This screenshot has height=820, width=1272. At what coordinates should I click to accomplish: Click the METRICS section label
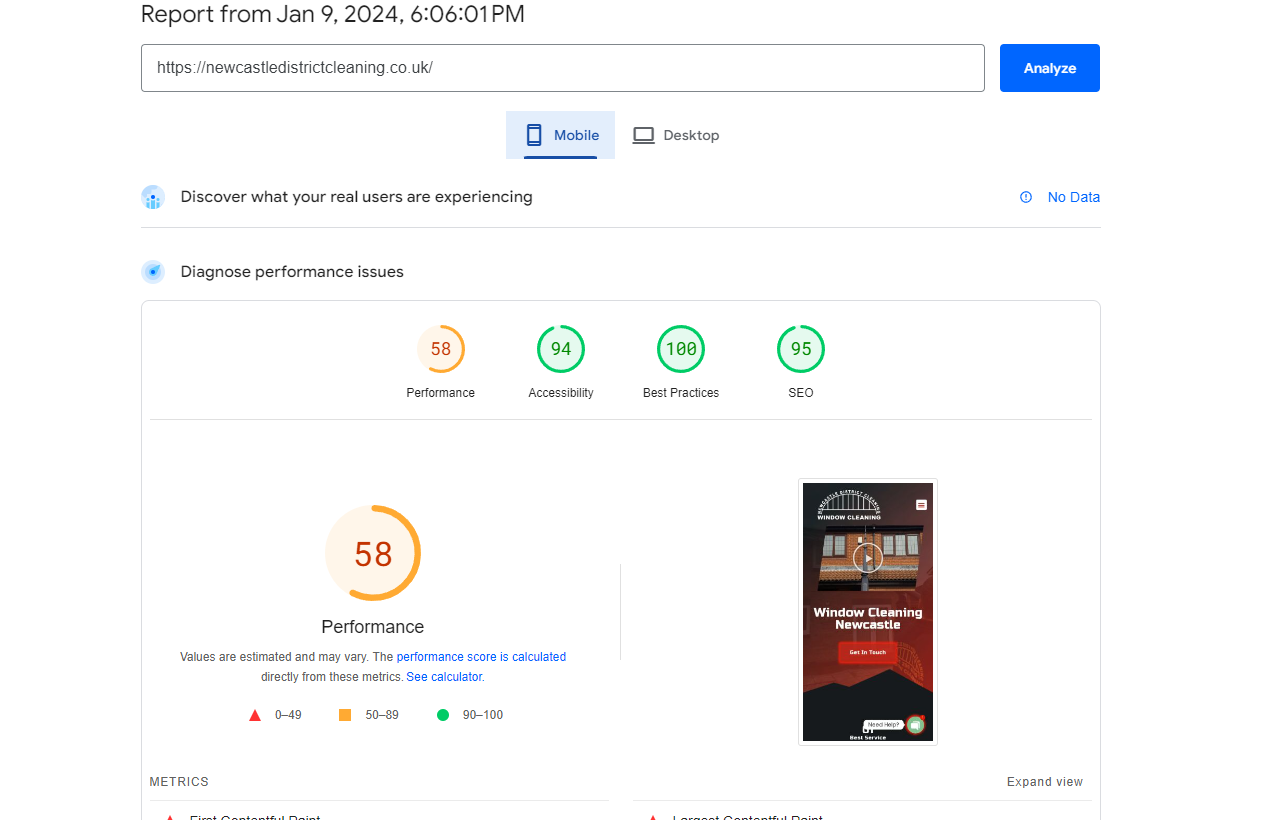coord(179,782)
